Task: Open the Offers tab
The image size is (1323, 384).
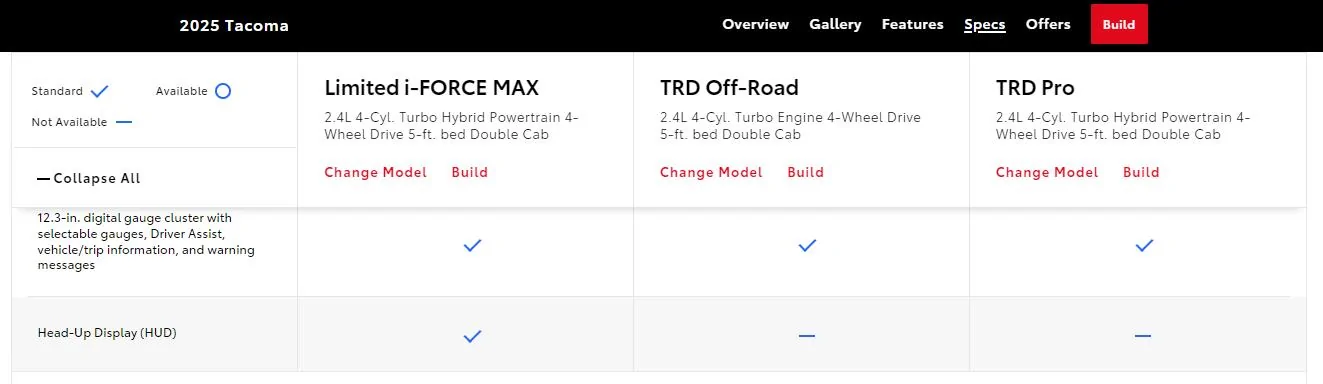Action: 1048,24
